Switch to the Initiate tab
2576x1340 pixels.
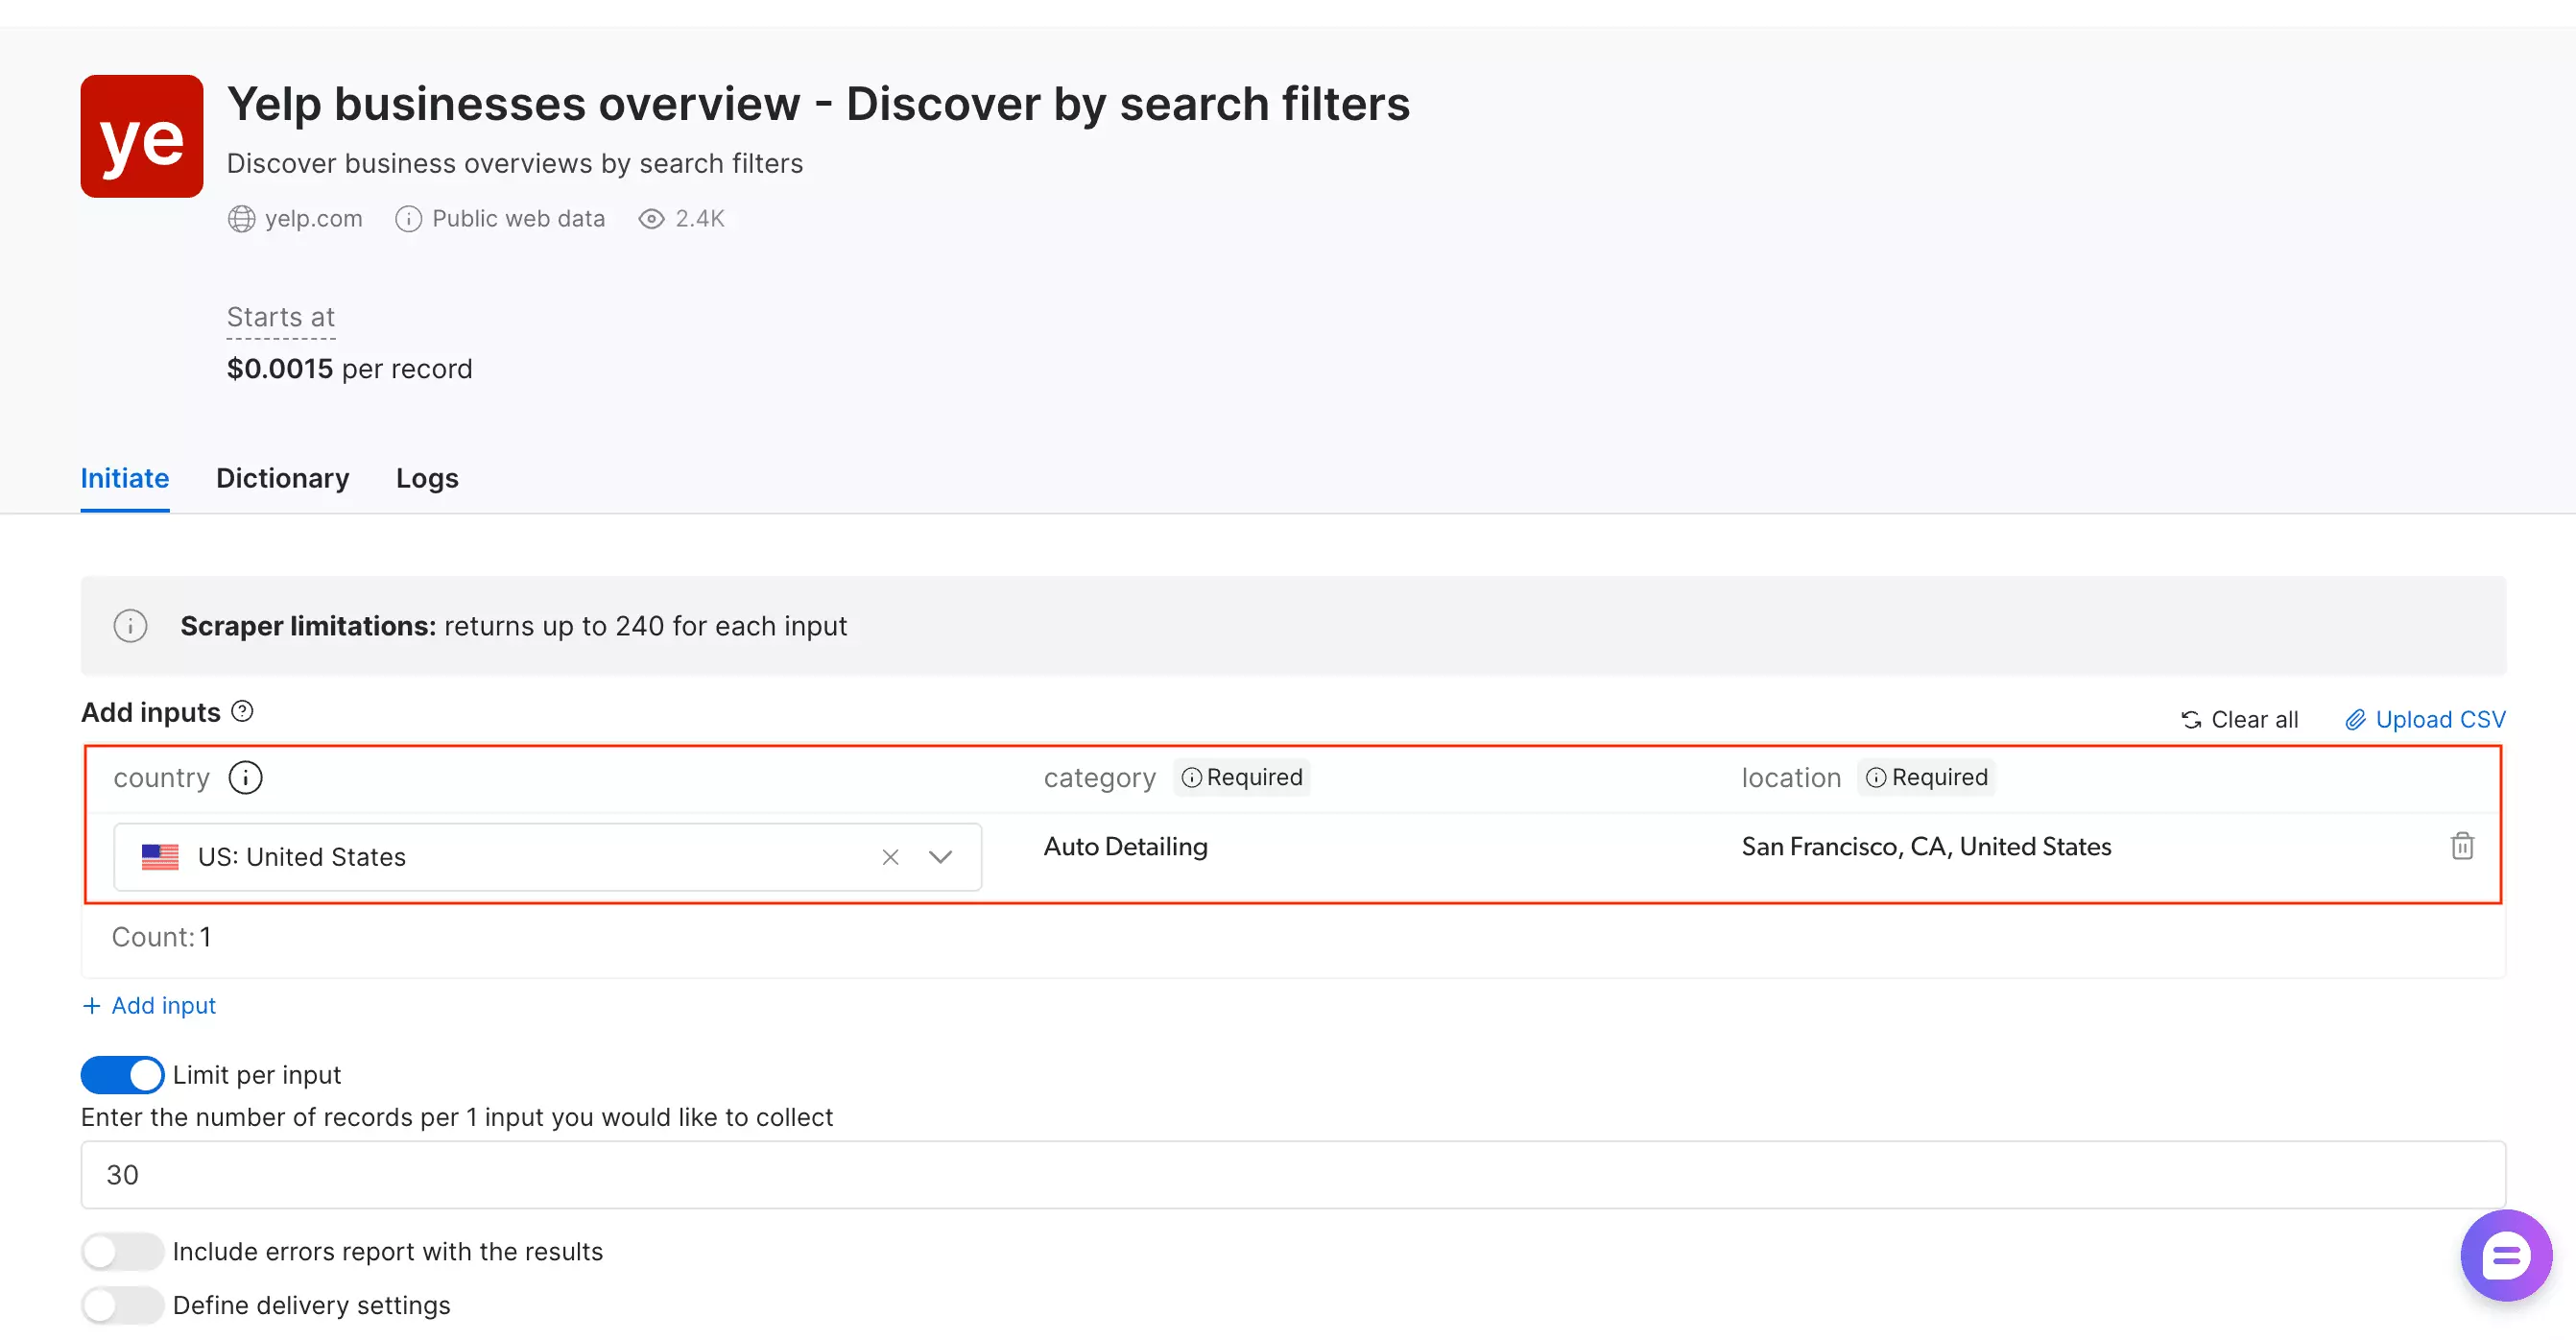[x=125, y=478]
